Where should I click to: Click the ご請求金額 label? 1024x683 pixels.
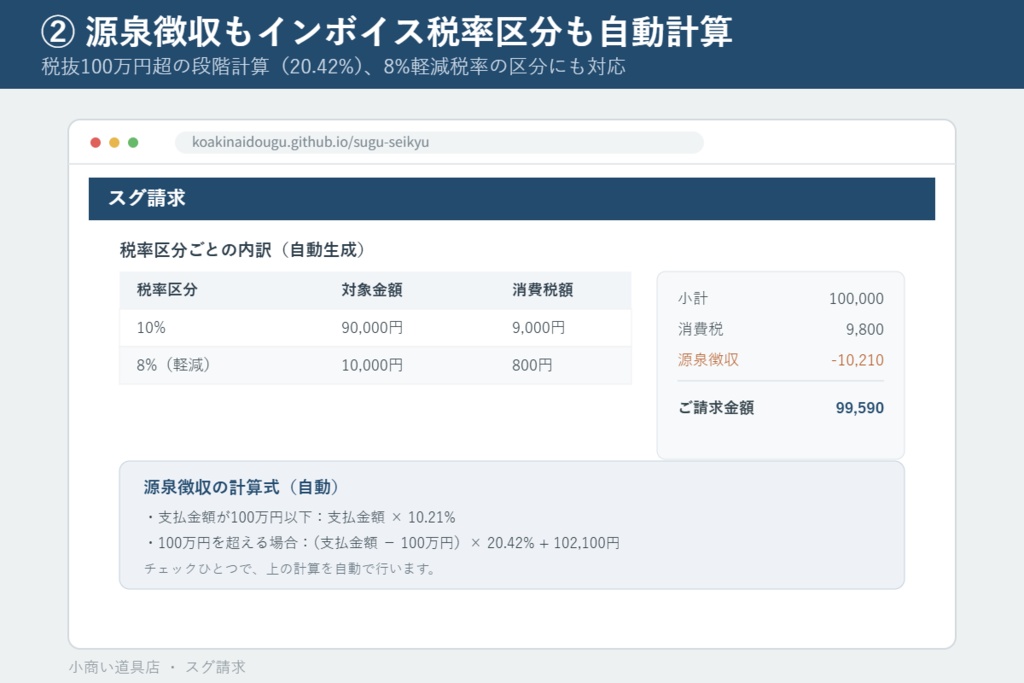[x=716, y=407]
